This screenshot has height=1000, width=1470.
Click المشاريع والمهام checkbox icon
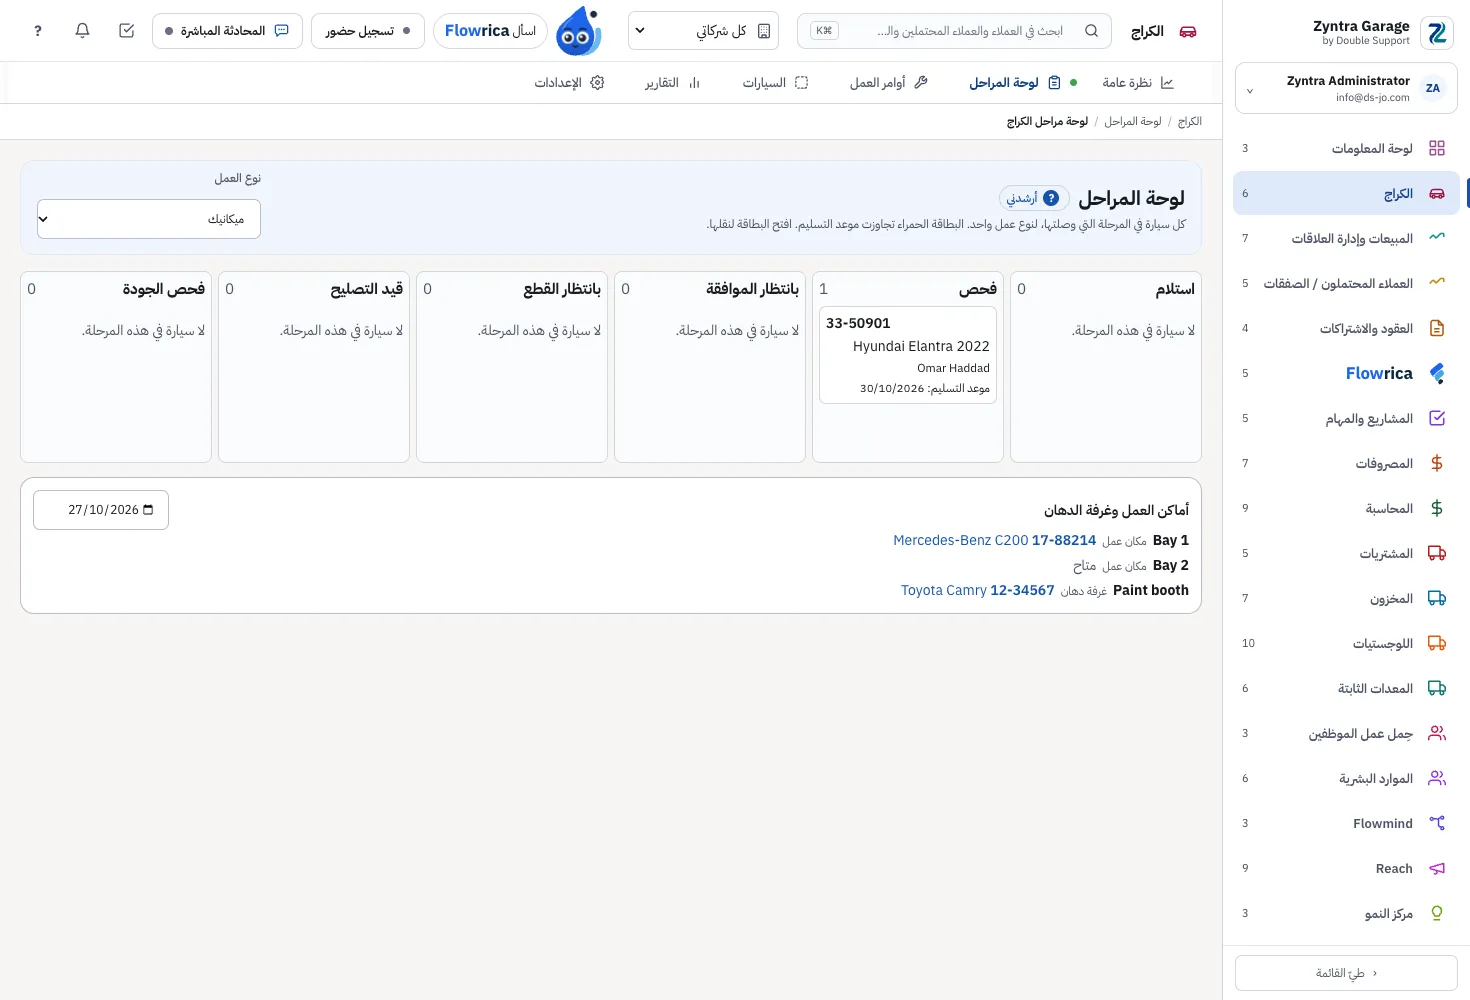[x=1437, y=418]
